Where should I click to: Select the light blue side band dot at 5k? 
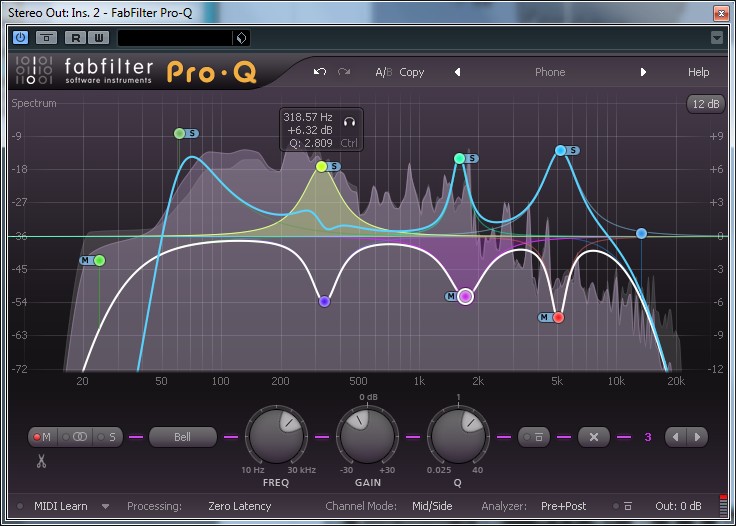[560, 150]
